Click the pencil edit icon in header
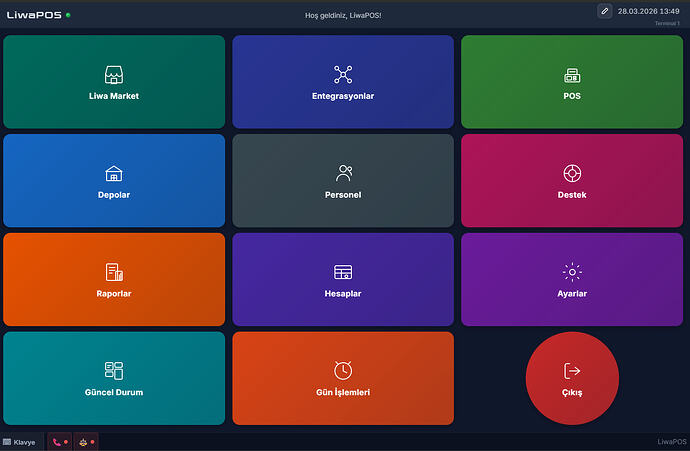 [x=604, y=11]
